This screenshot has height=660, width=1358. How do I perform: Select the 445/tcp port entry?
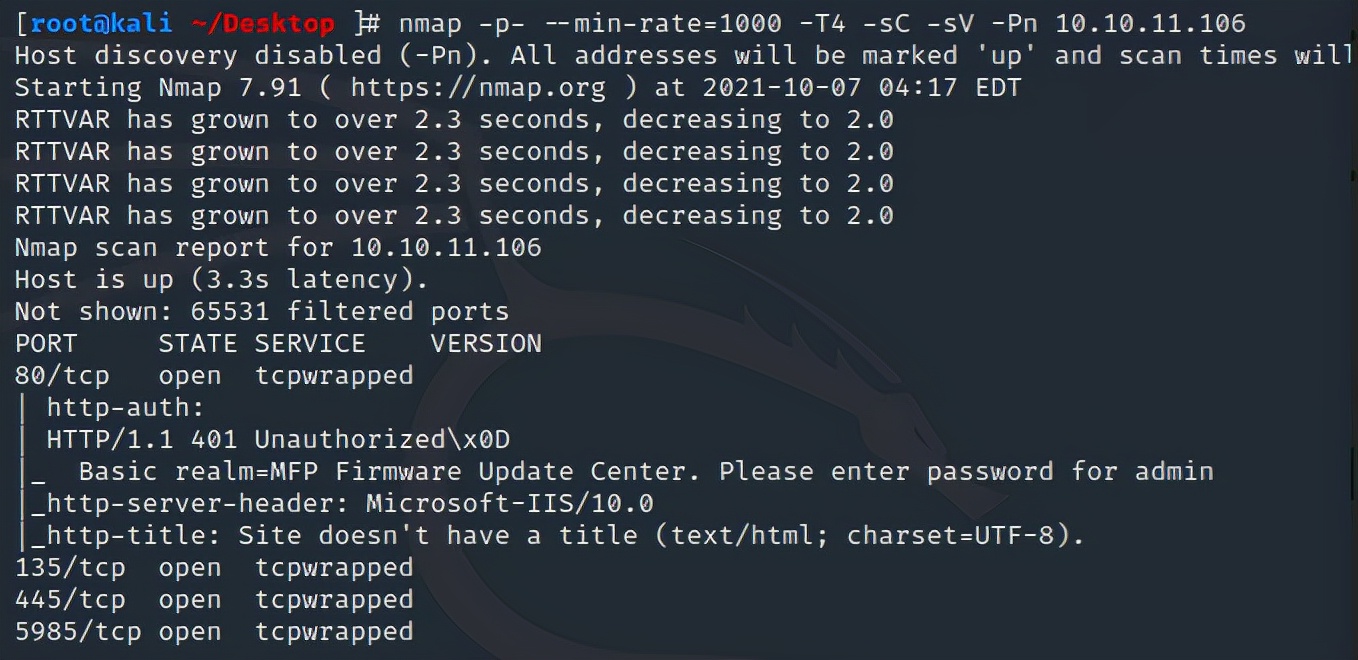click(x=70, y=599)
